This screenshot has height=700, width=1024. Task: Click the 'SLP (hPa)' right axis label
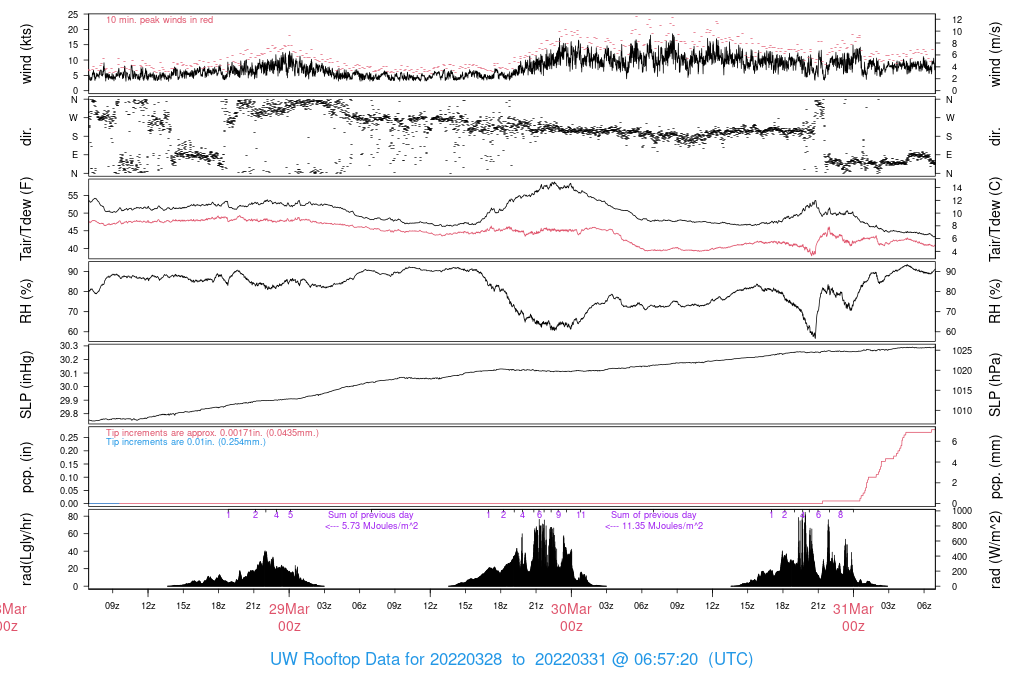[x=995, y=385]
